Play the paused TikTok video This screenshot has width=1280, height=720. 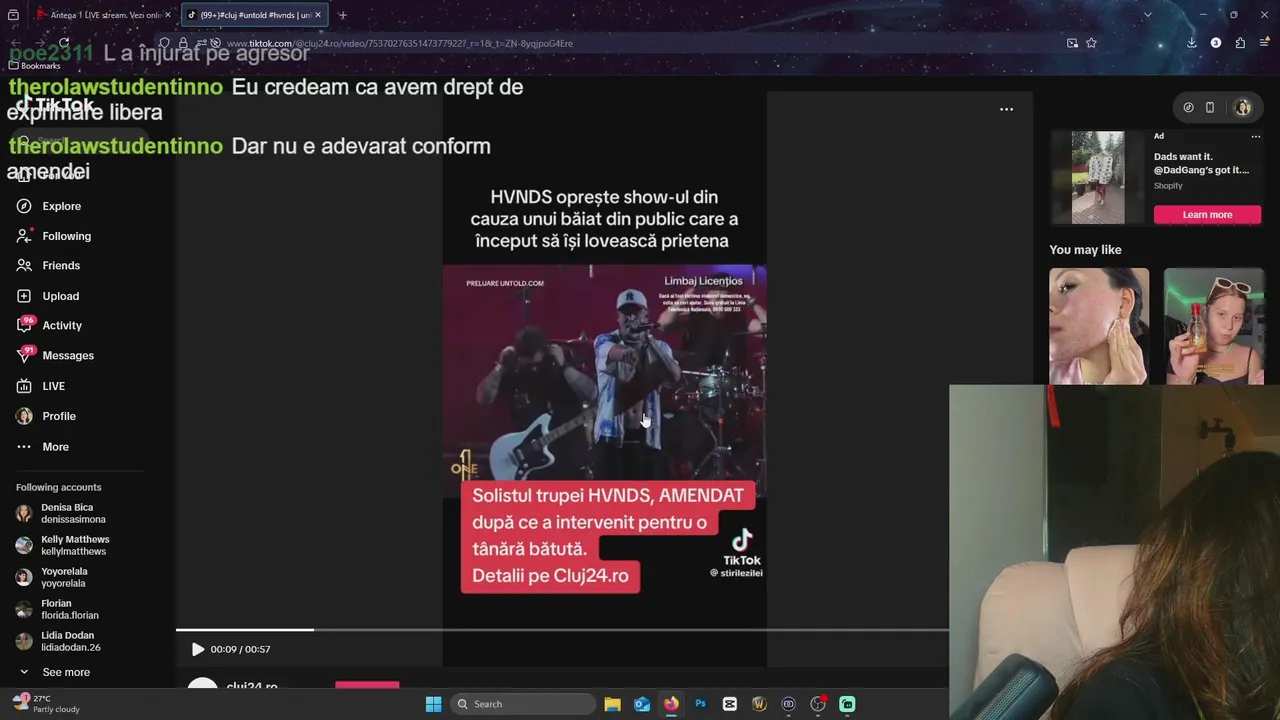tap(198, 649)
